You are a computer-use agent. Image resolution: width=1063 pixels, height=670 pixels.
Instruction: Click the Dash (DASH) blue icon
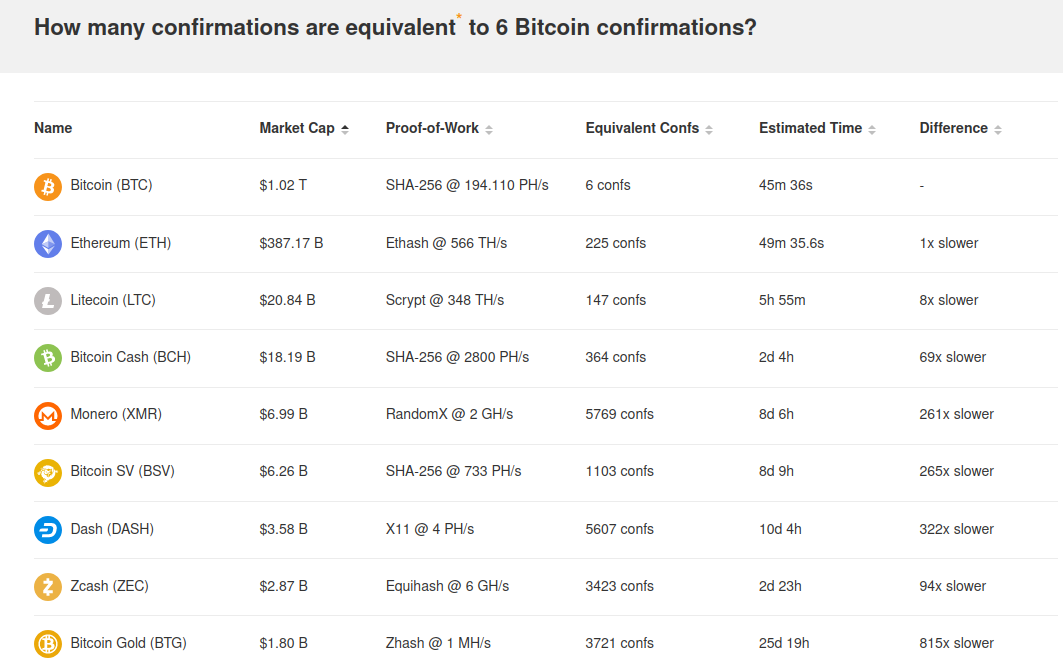[48, 530]
